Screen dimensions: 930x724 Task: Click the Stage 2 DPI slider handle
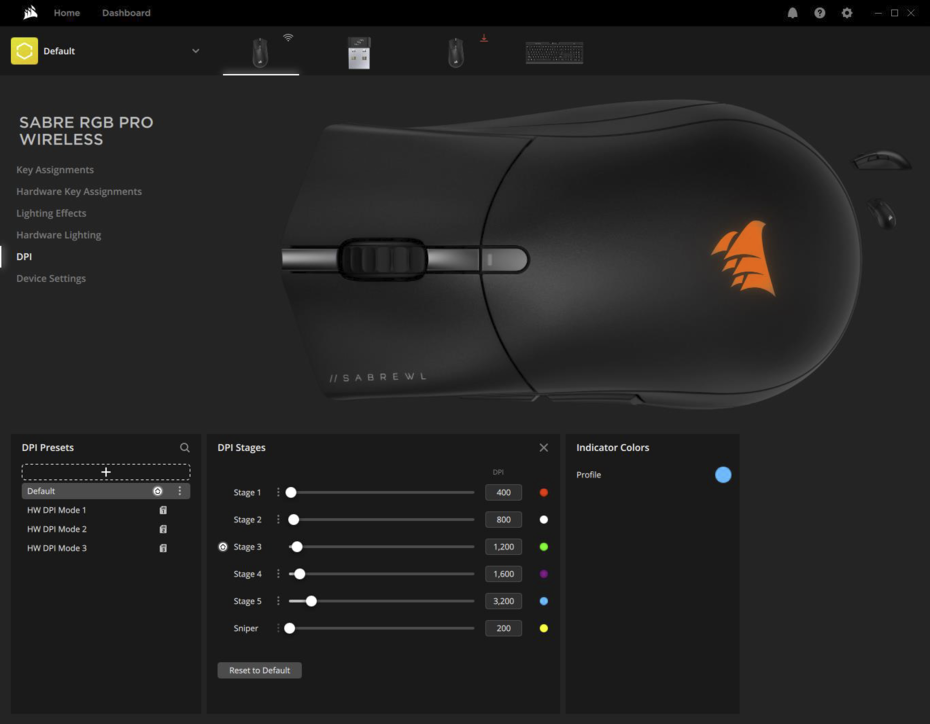pos(294,519)
